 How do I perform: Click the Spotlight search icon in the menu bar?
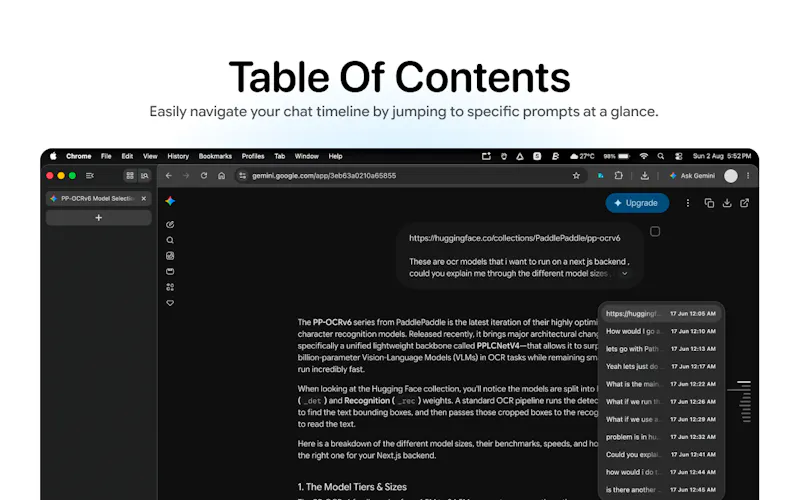click(x=661, y=156)
